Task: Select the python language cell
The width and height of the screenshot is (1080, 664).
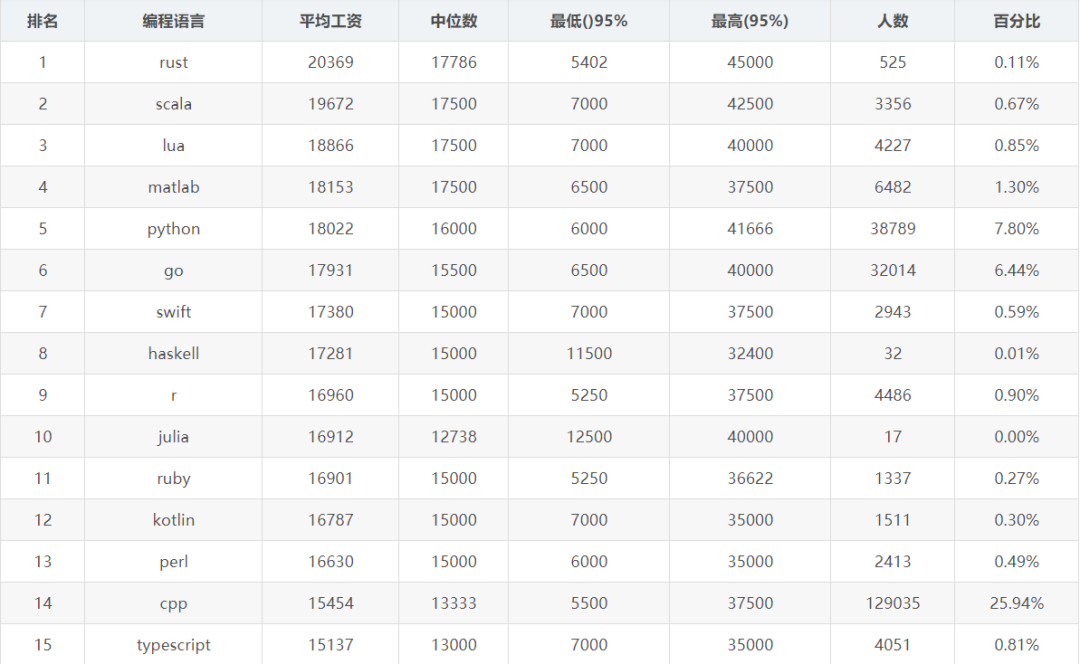Action: [174, 229]
